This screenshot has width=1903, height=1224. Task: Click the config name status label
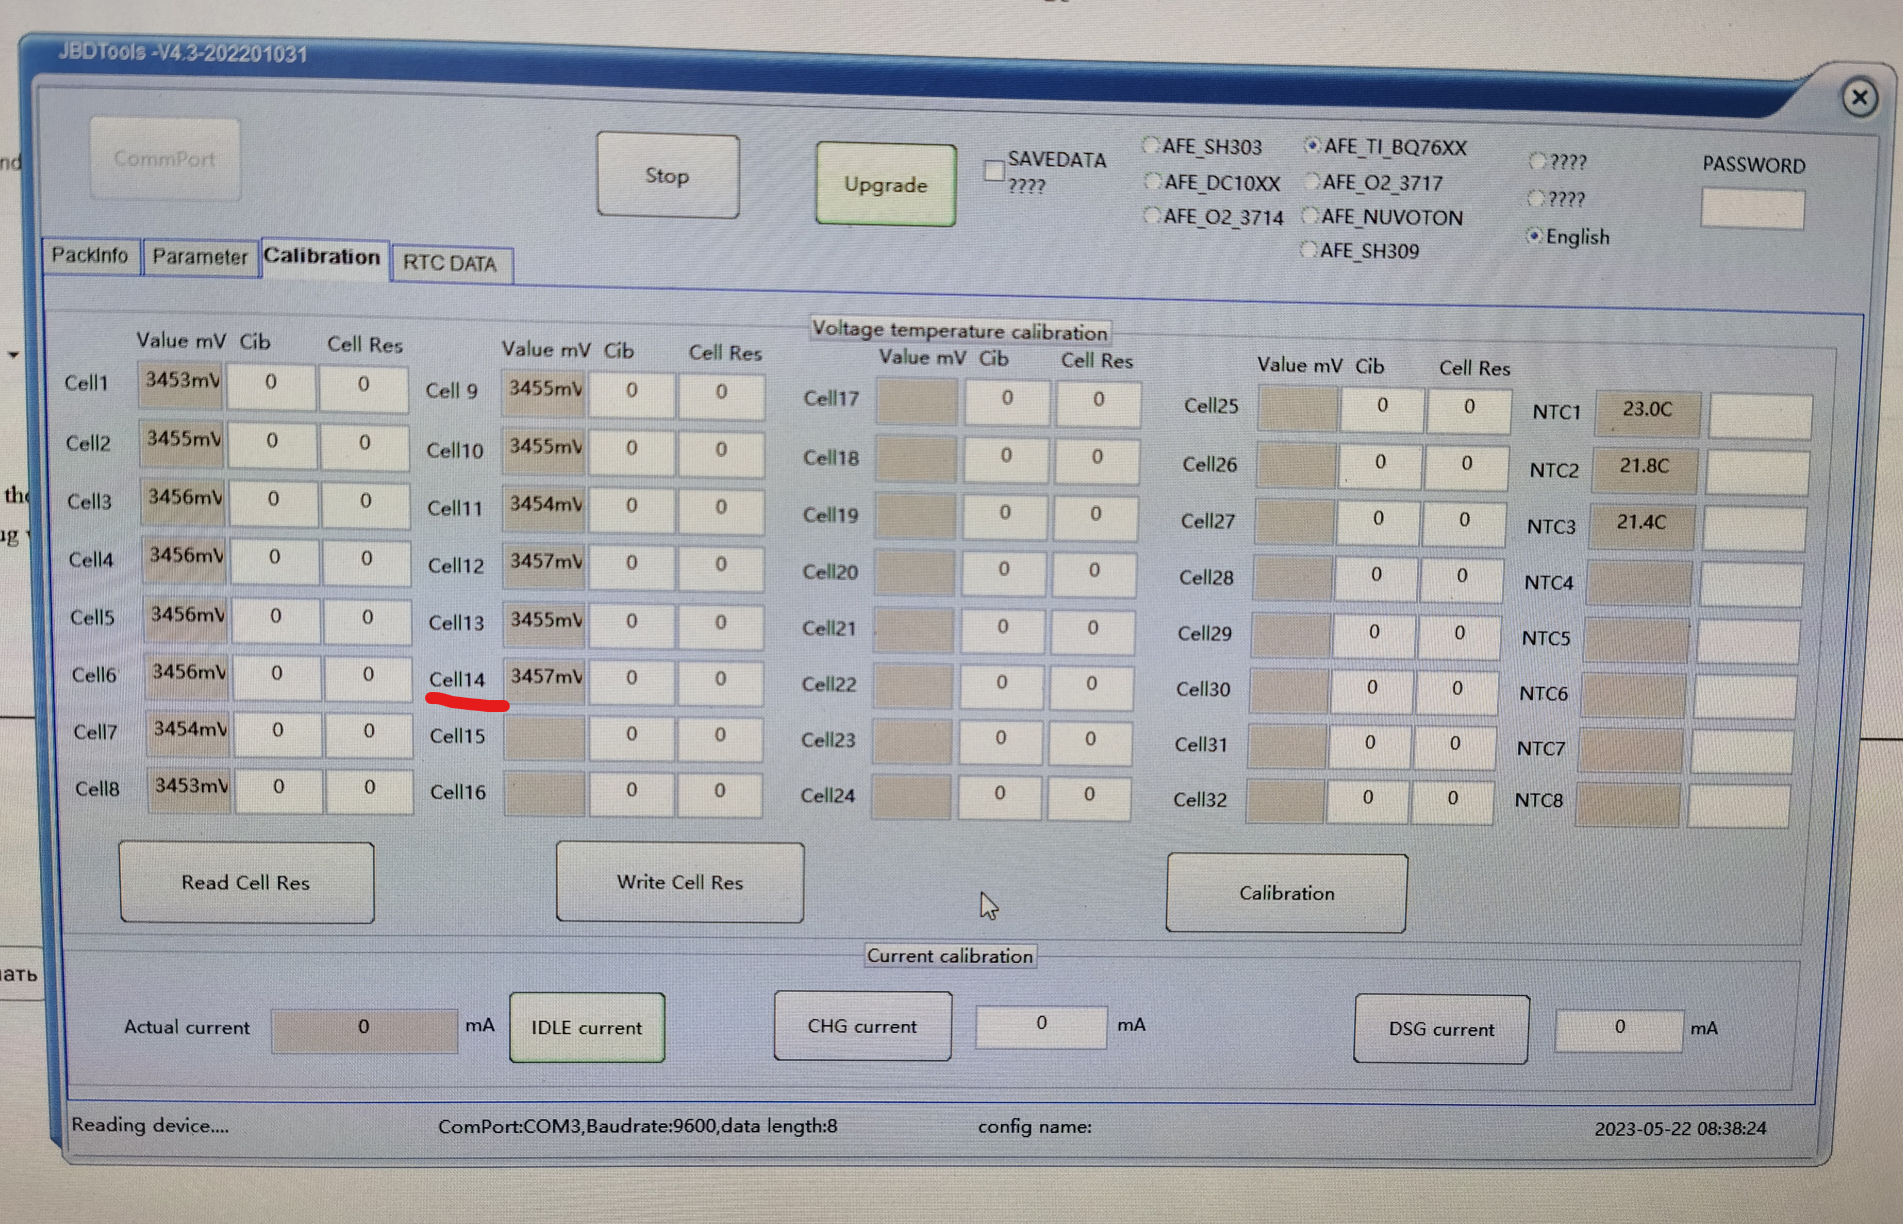(1035, 1127)
